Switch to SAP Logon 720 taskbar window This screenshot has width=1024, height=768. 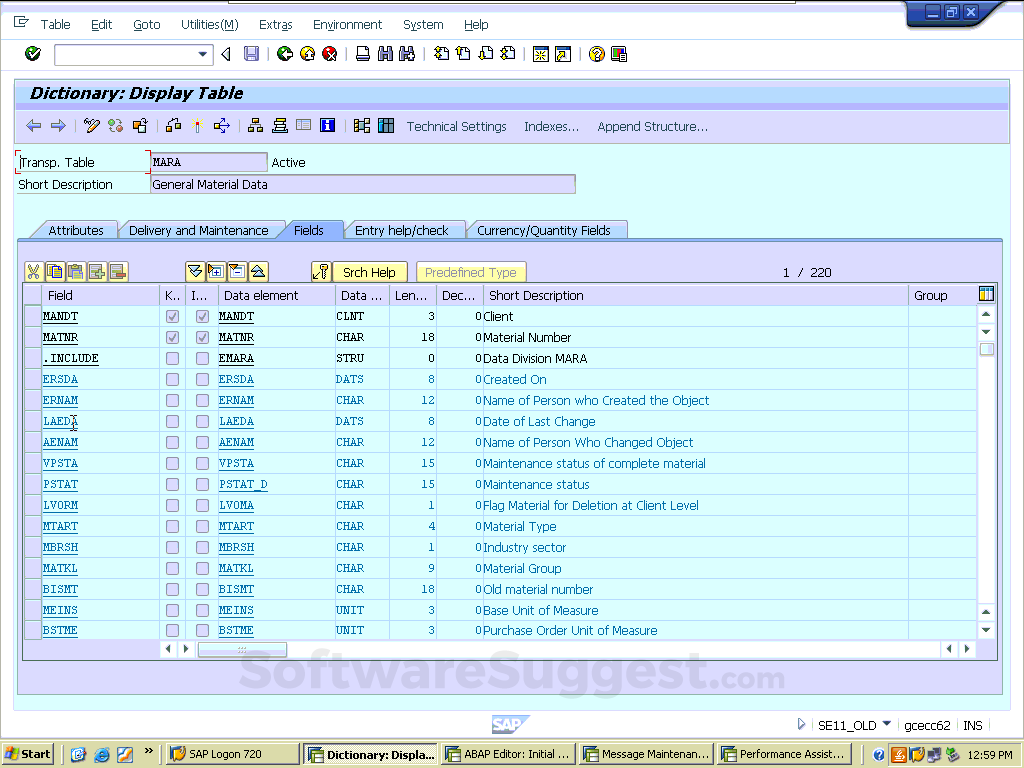point(233,754)
